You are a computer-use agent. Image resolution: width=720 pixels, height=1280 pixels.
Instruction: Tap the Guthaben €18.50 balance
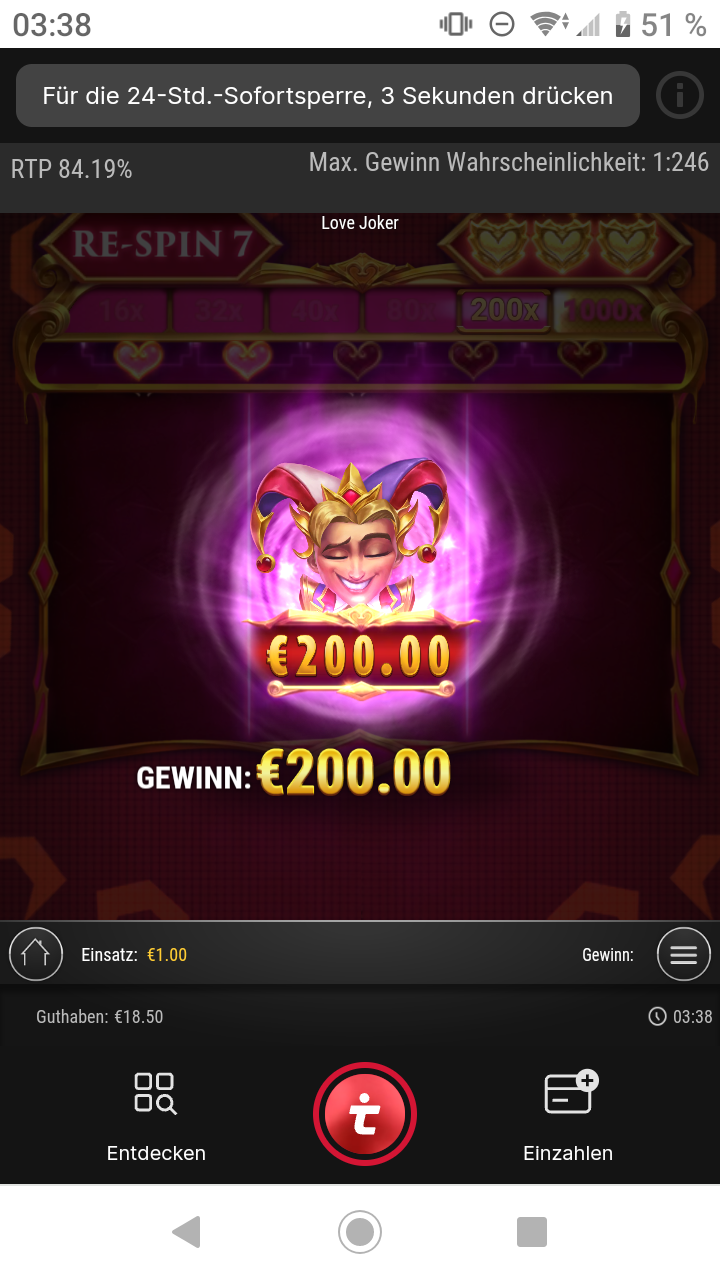[100, 1017]
